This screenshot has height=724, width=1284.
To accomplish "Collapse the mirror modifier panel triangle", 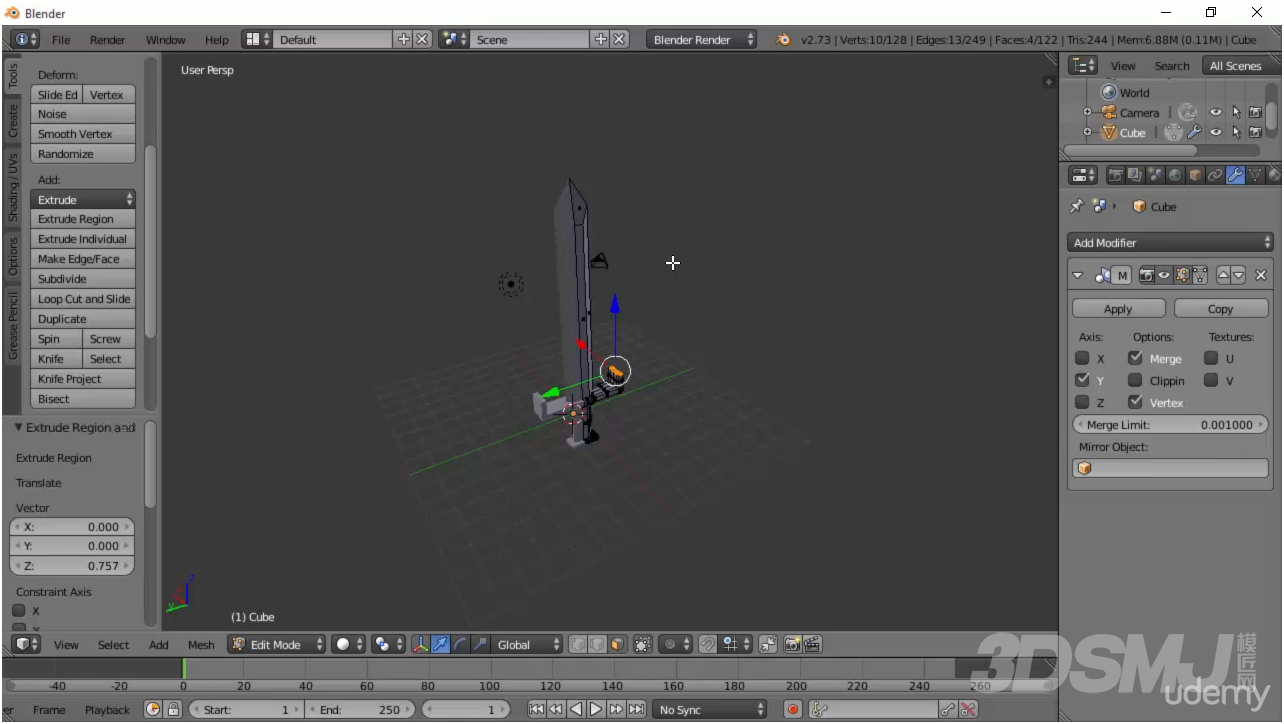I will [1077, 275].
